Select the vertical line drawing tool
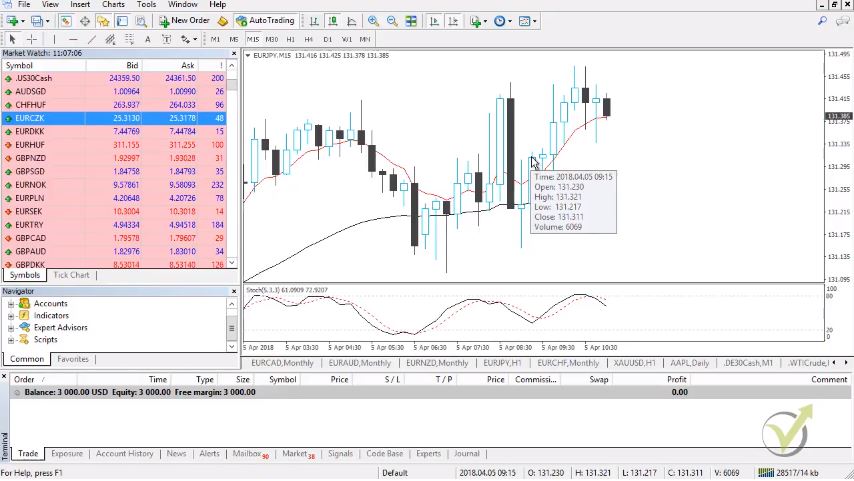The image size is (854, 481). [55, 39]
